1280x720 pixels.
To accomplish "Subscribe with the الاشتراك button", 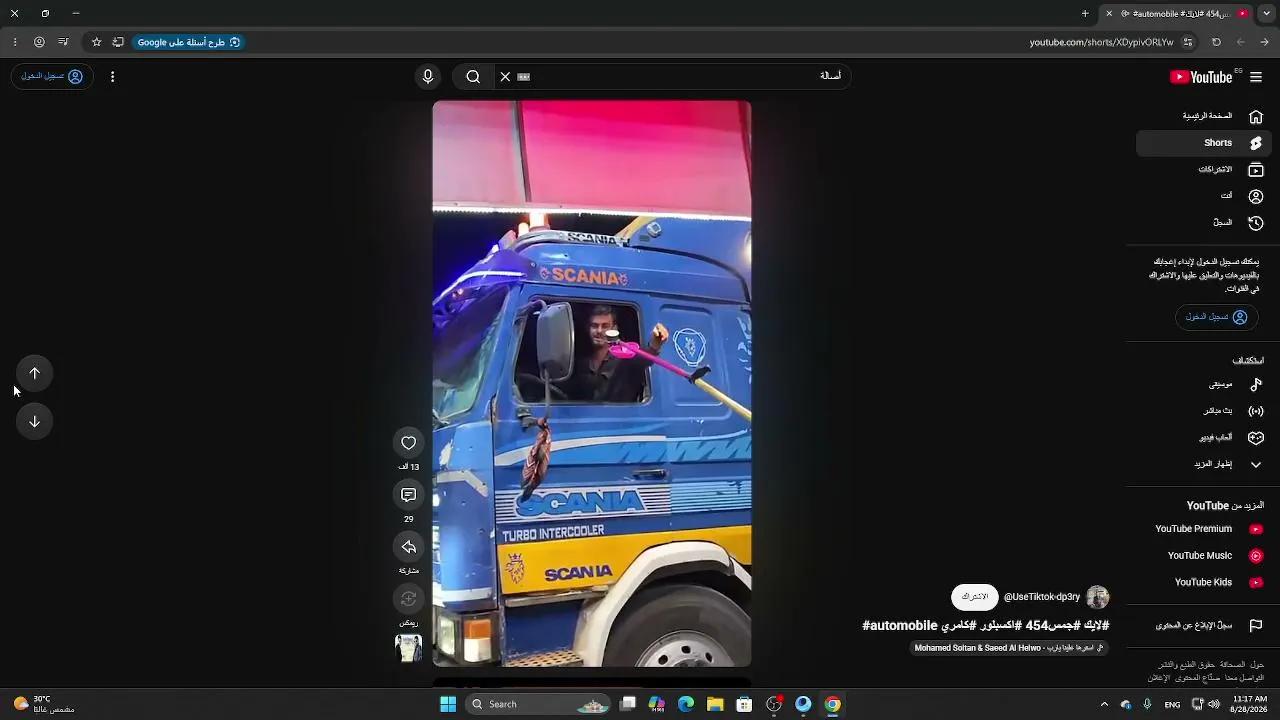I will click(x=975, y=597).
